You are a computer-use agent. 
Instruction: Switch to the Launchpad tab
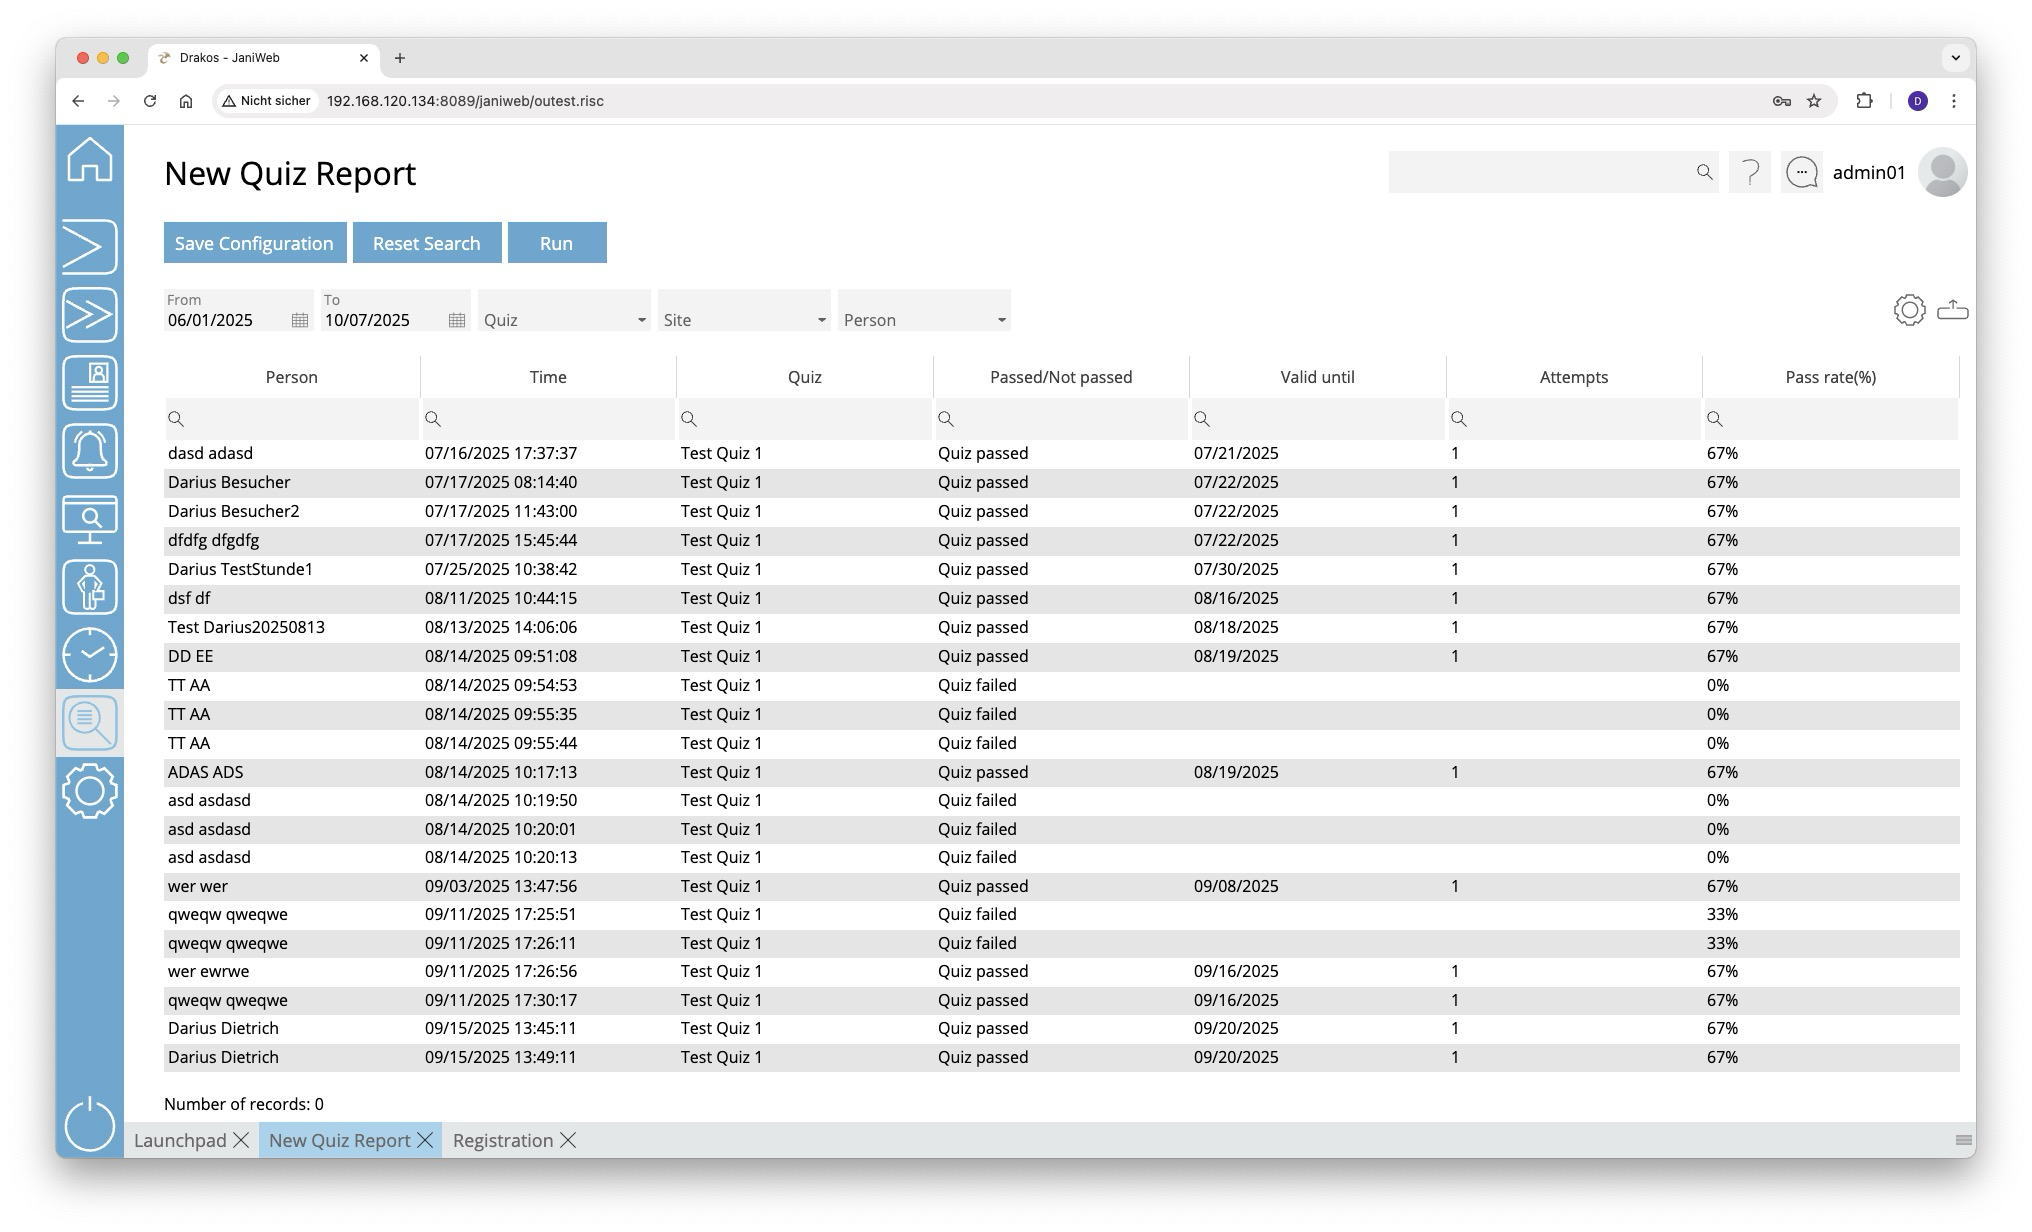coord(180,1140)
